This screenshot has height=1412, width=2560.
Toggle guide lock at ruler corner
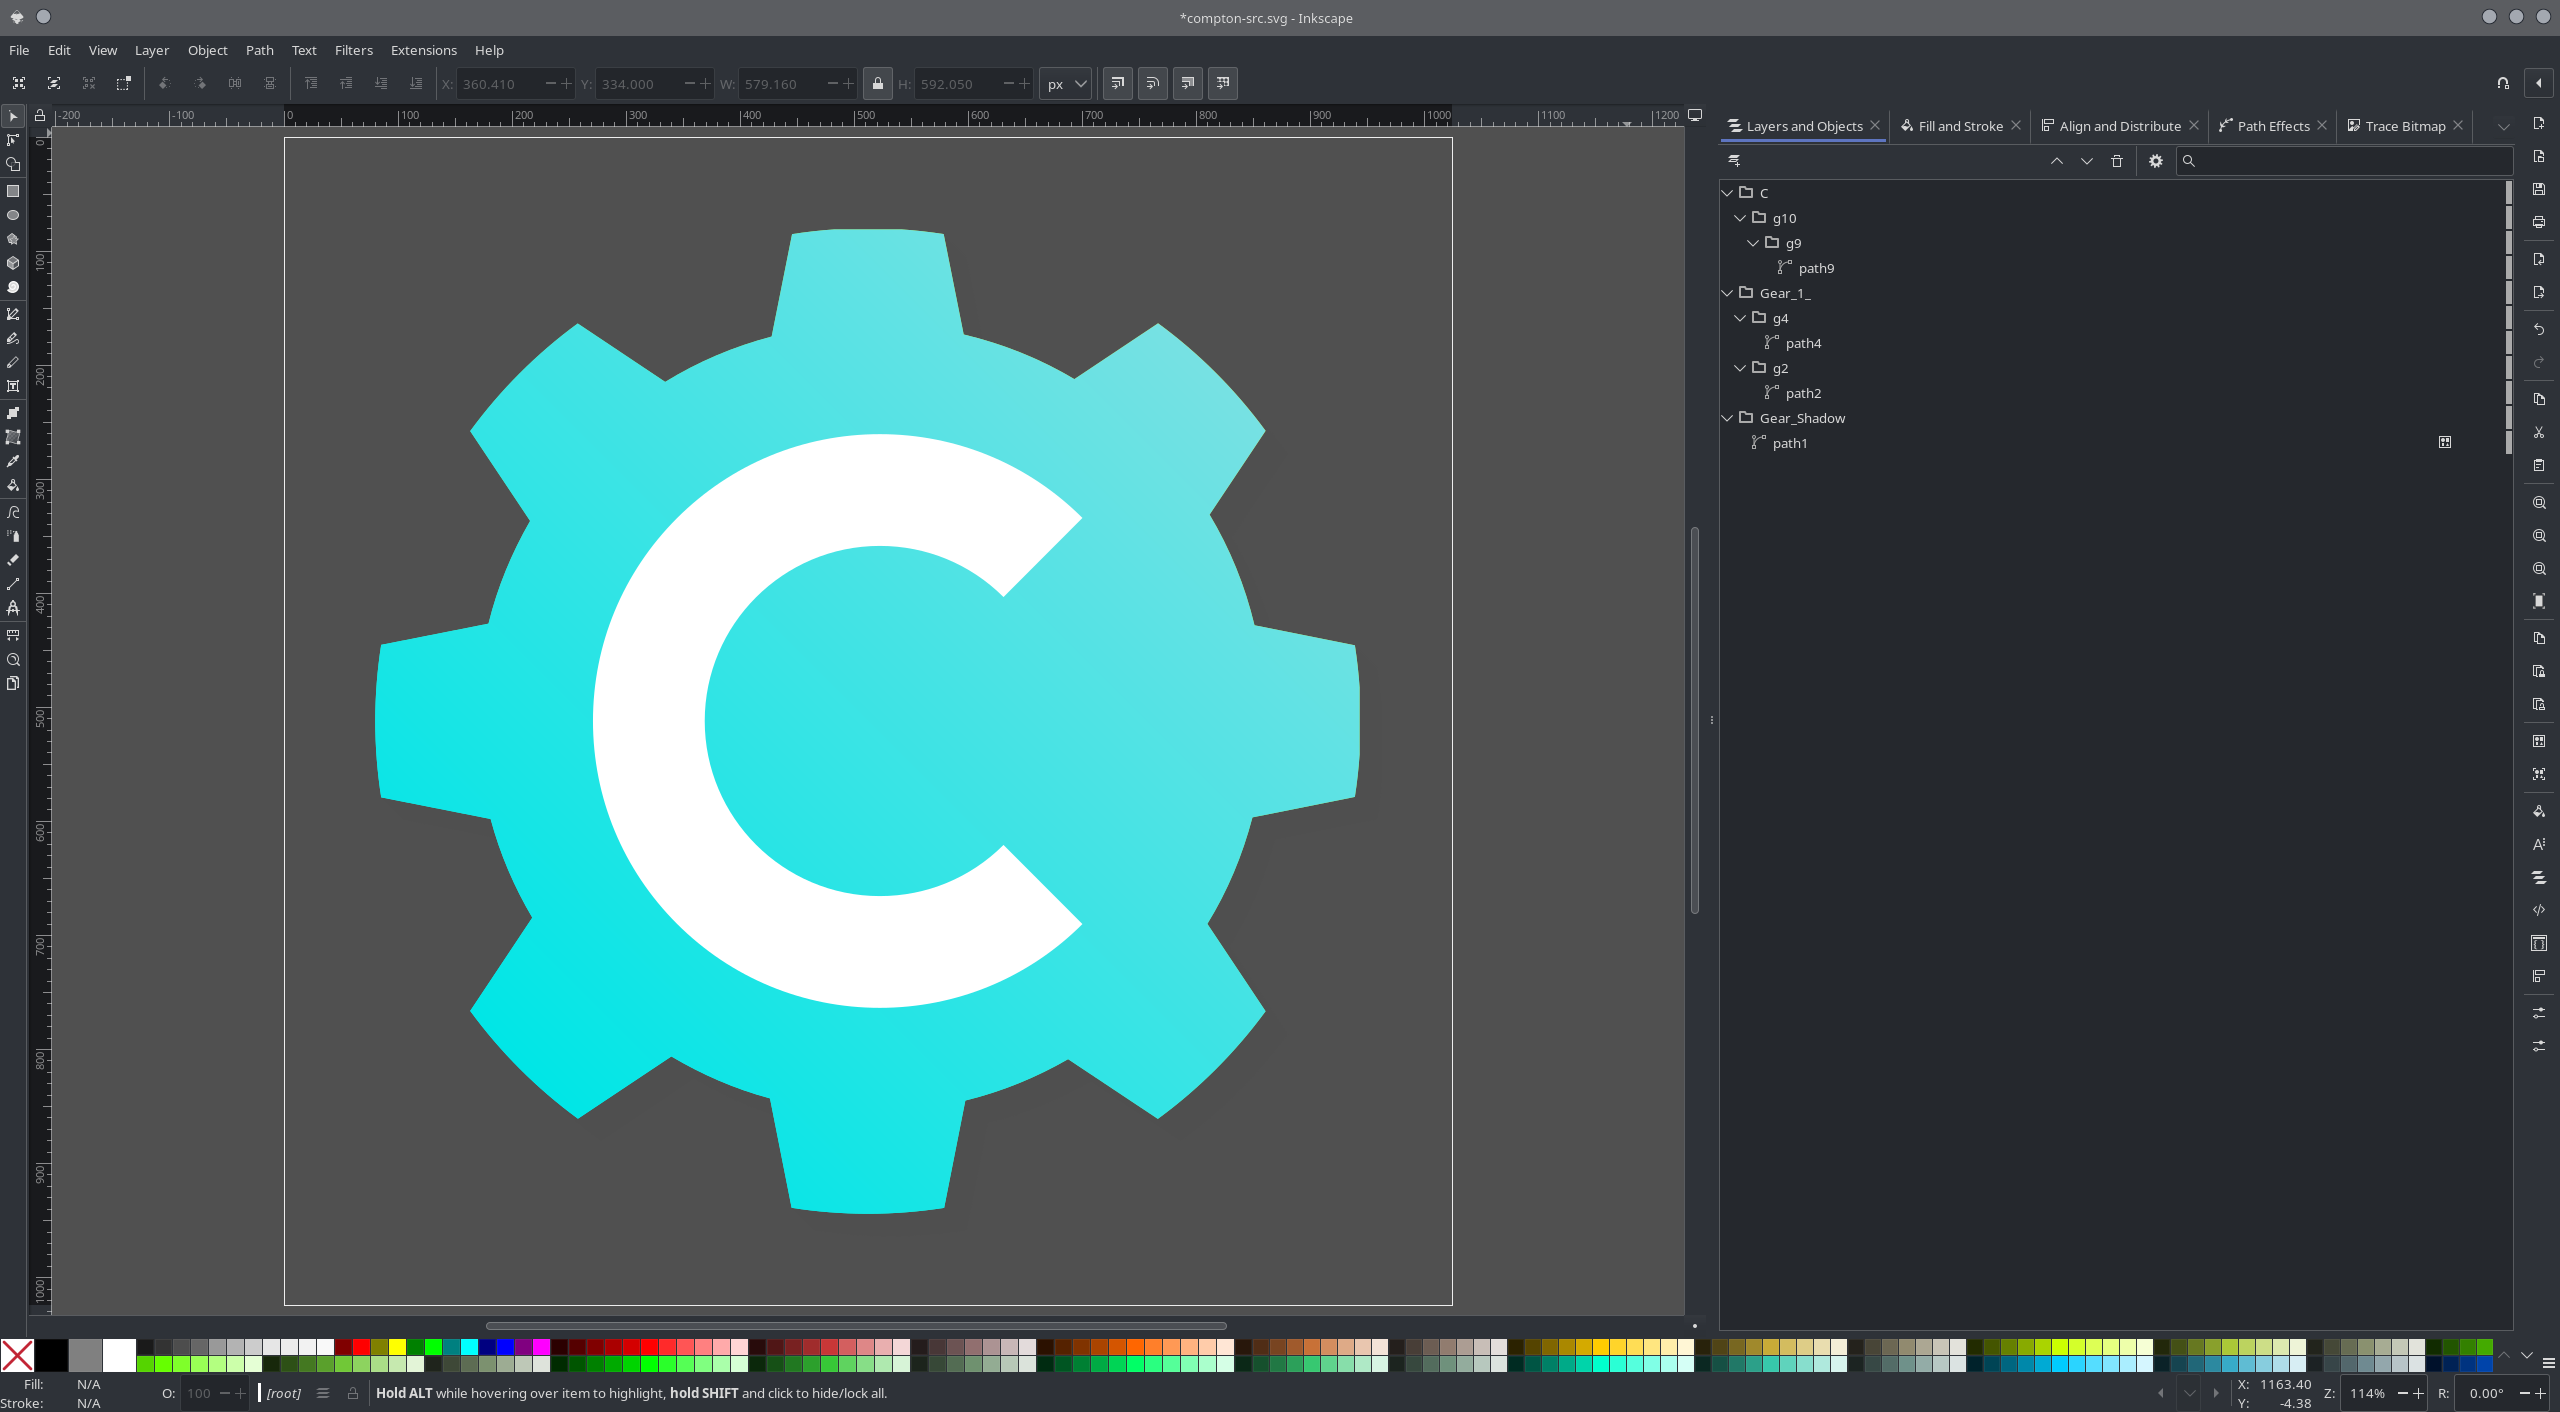click(x=40, y=116)
